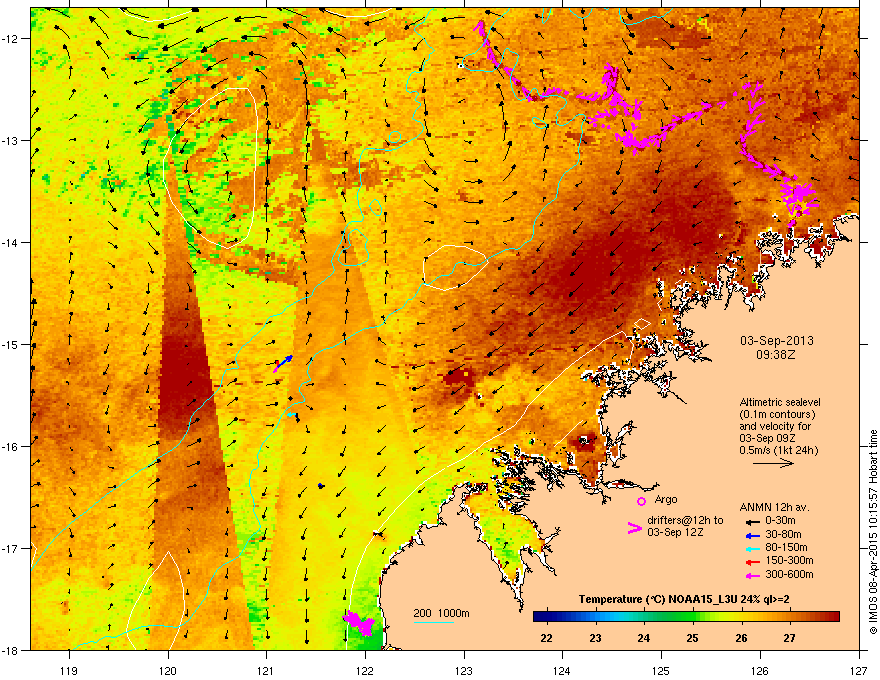880x680 pixels.
Task: Click the cyan 200 1000m isobath legend line
Action: pyautogui.click(x=434, y=622)
